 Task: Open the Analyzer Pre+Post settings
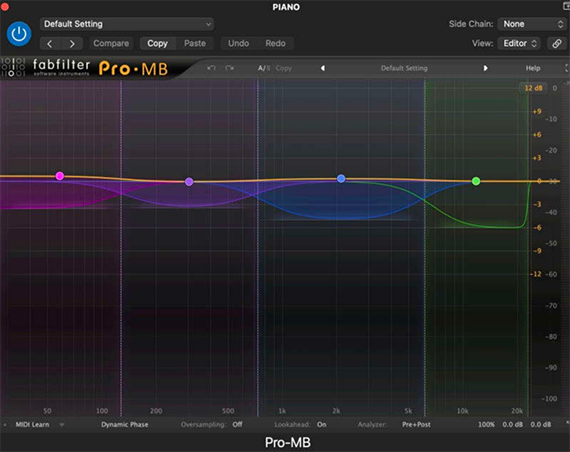coord(416,424)
